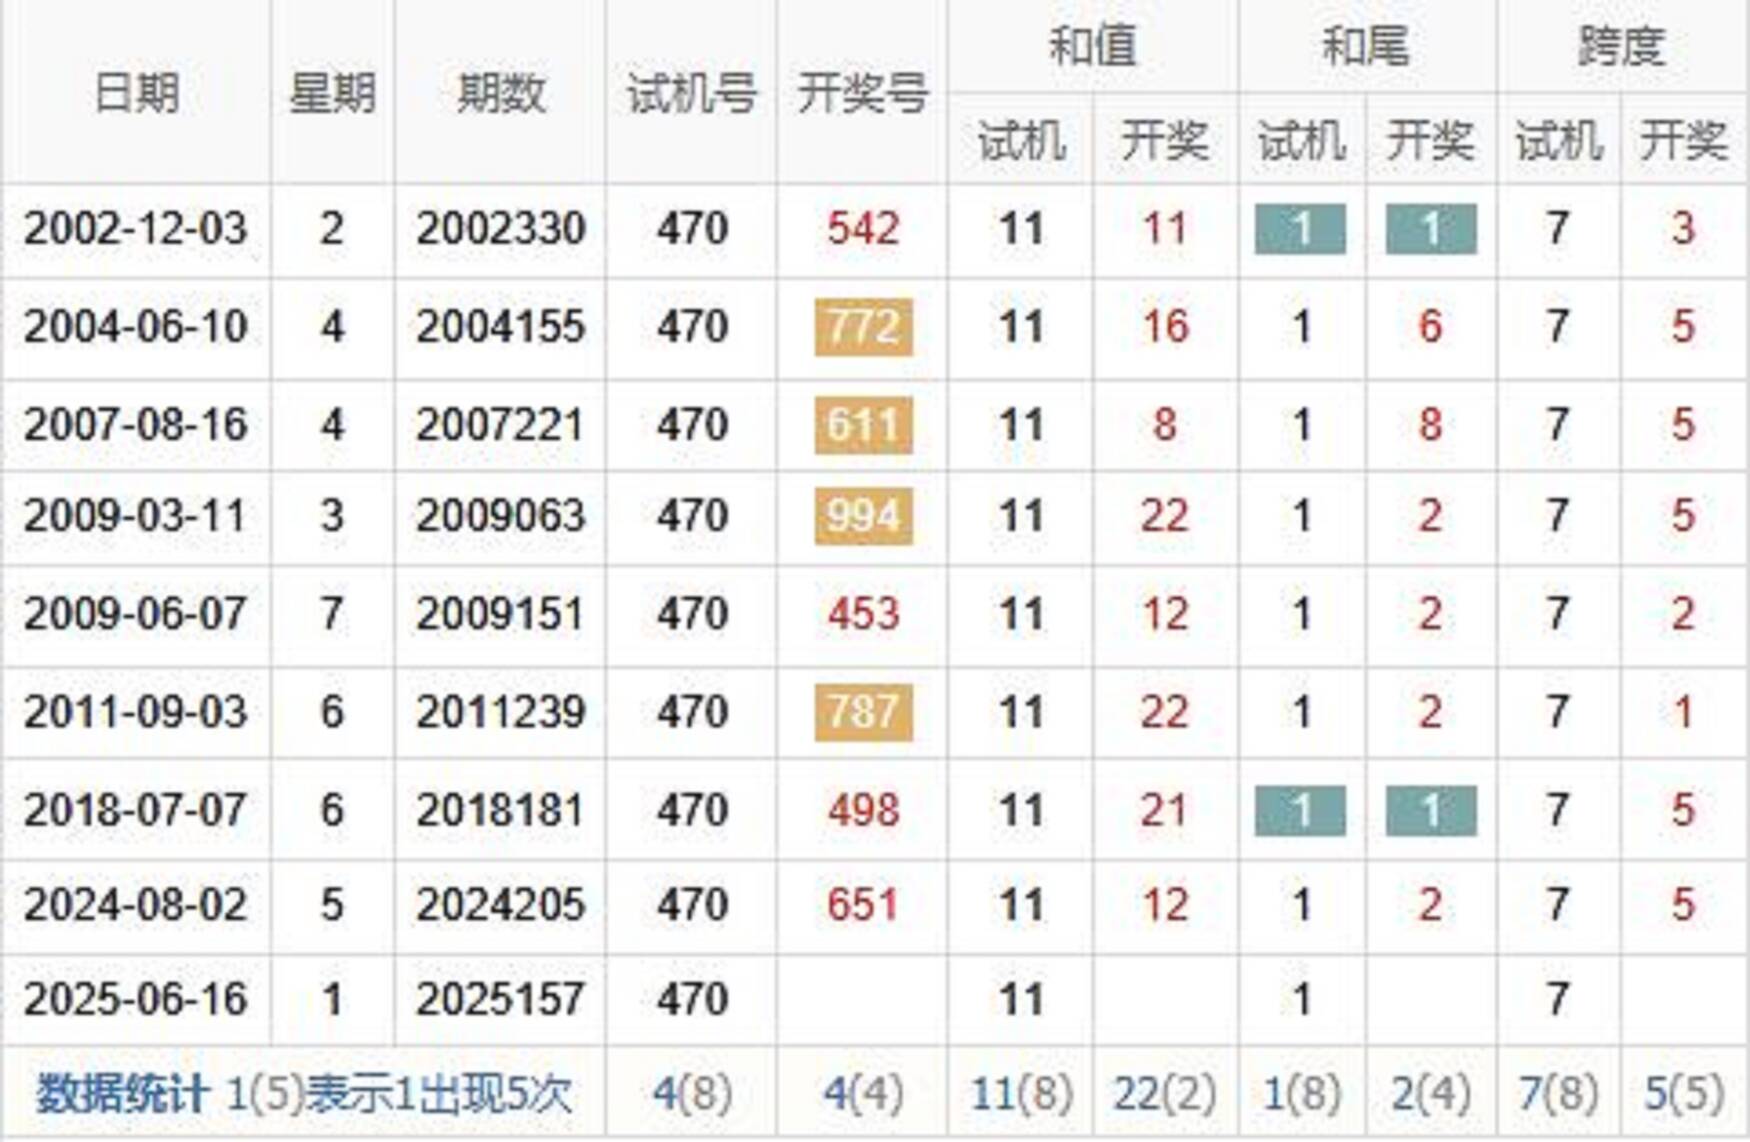Viewport: 1750px width, 1142px height.
Task: Pick the orange highlighted 787 badge
Action: click(863, 712)
